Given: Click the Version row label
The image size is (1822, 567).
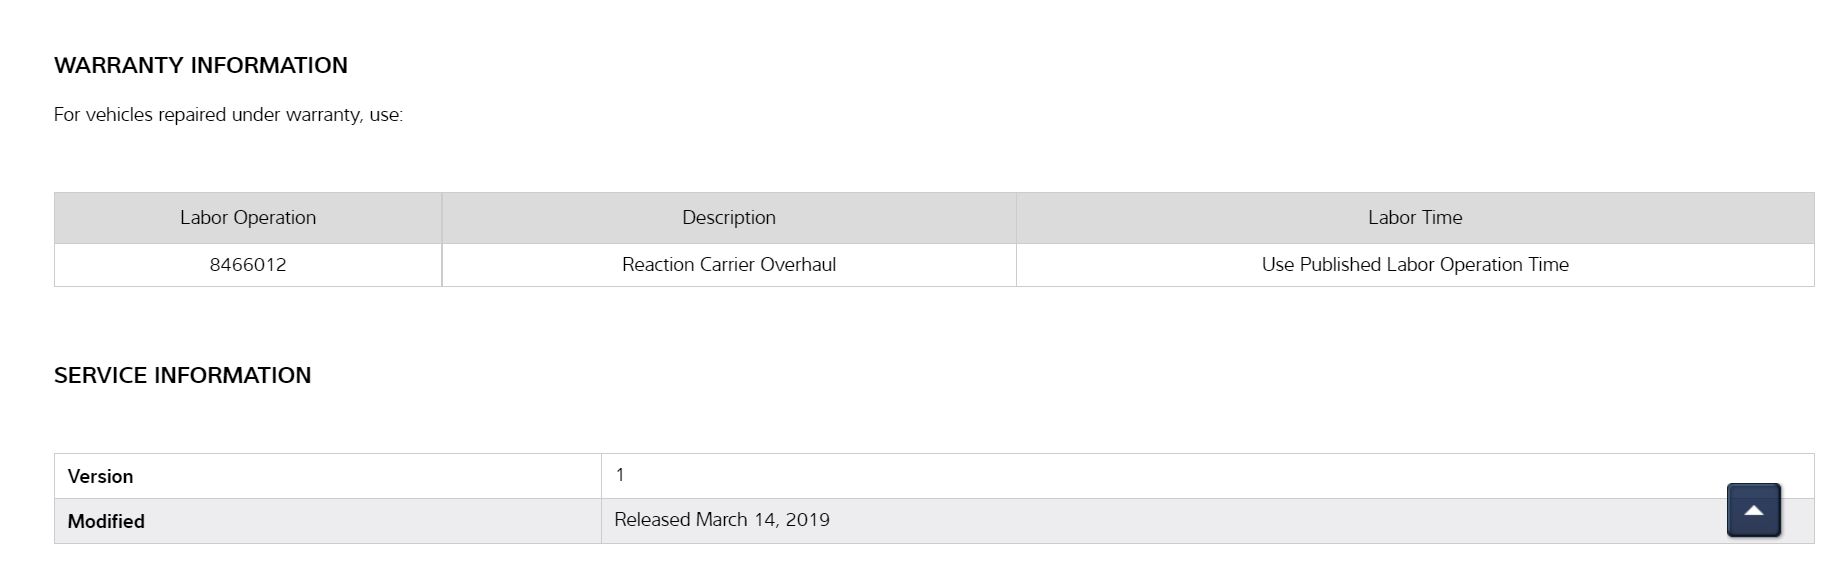Looking at the screenshot, I should tap(100, 477).
